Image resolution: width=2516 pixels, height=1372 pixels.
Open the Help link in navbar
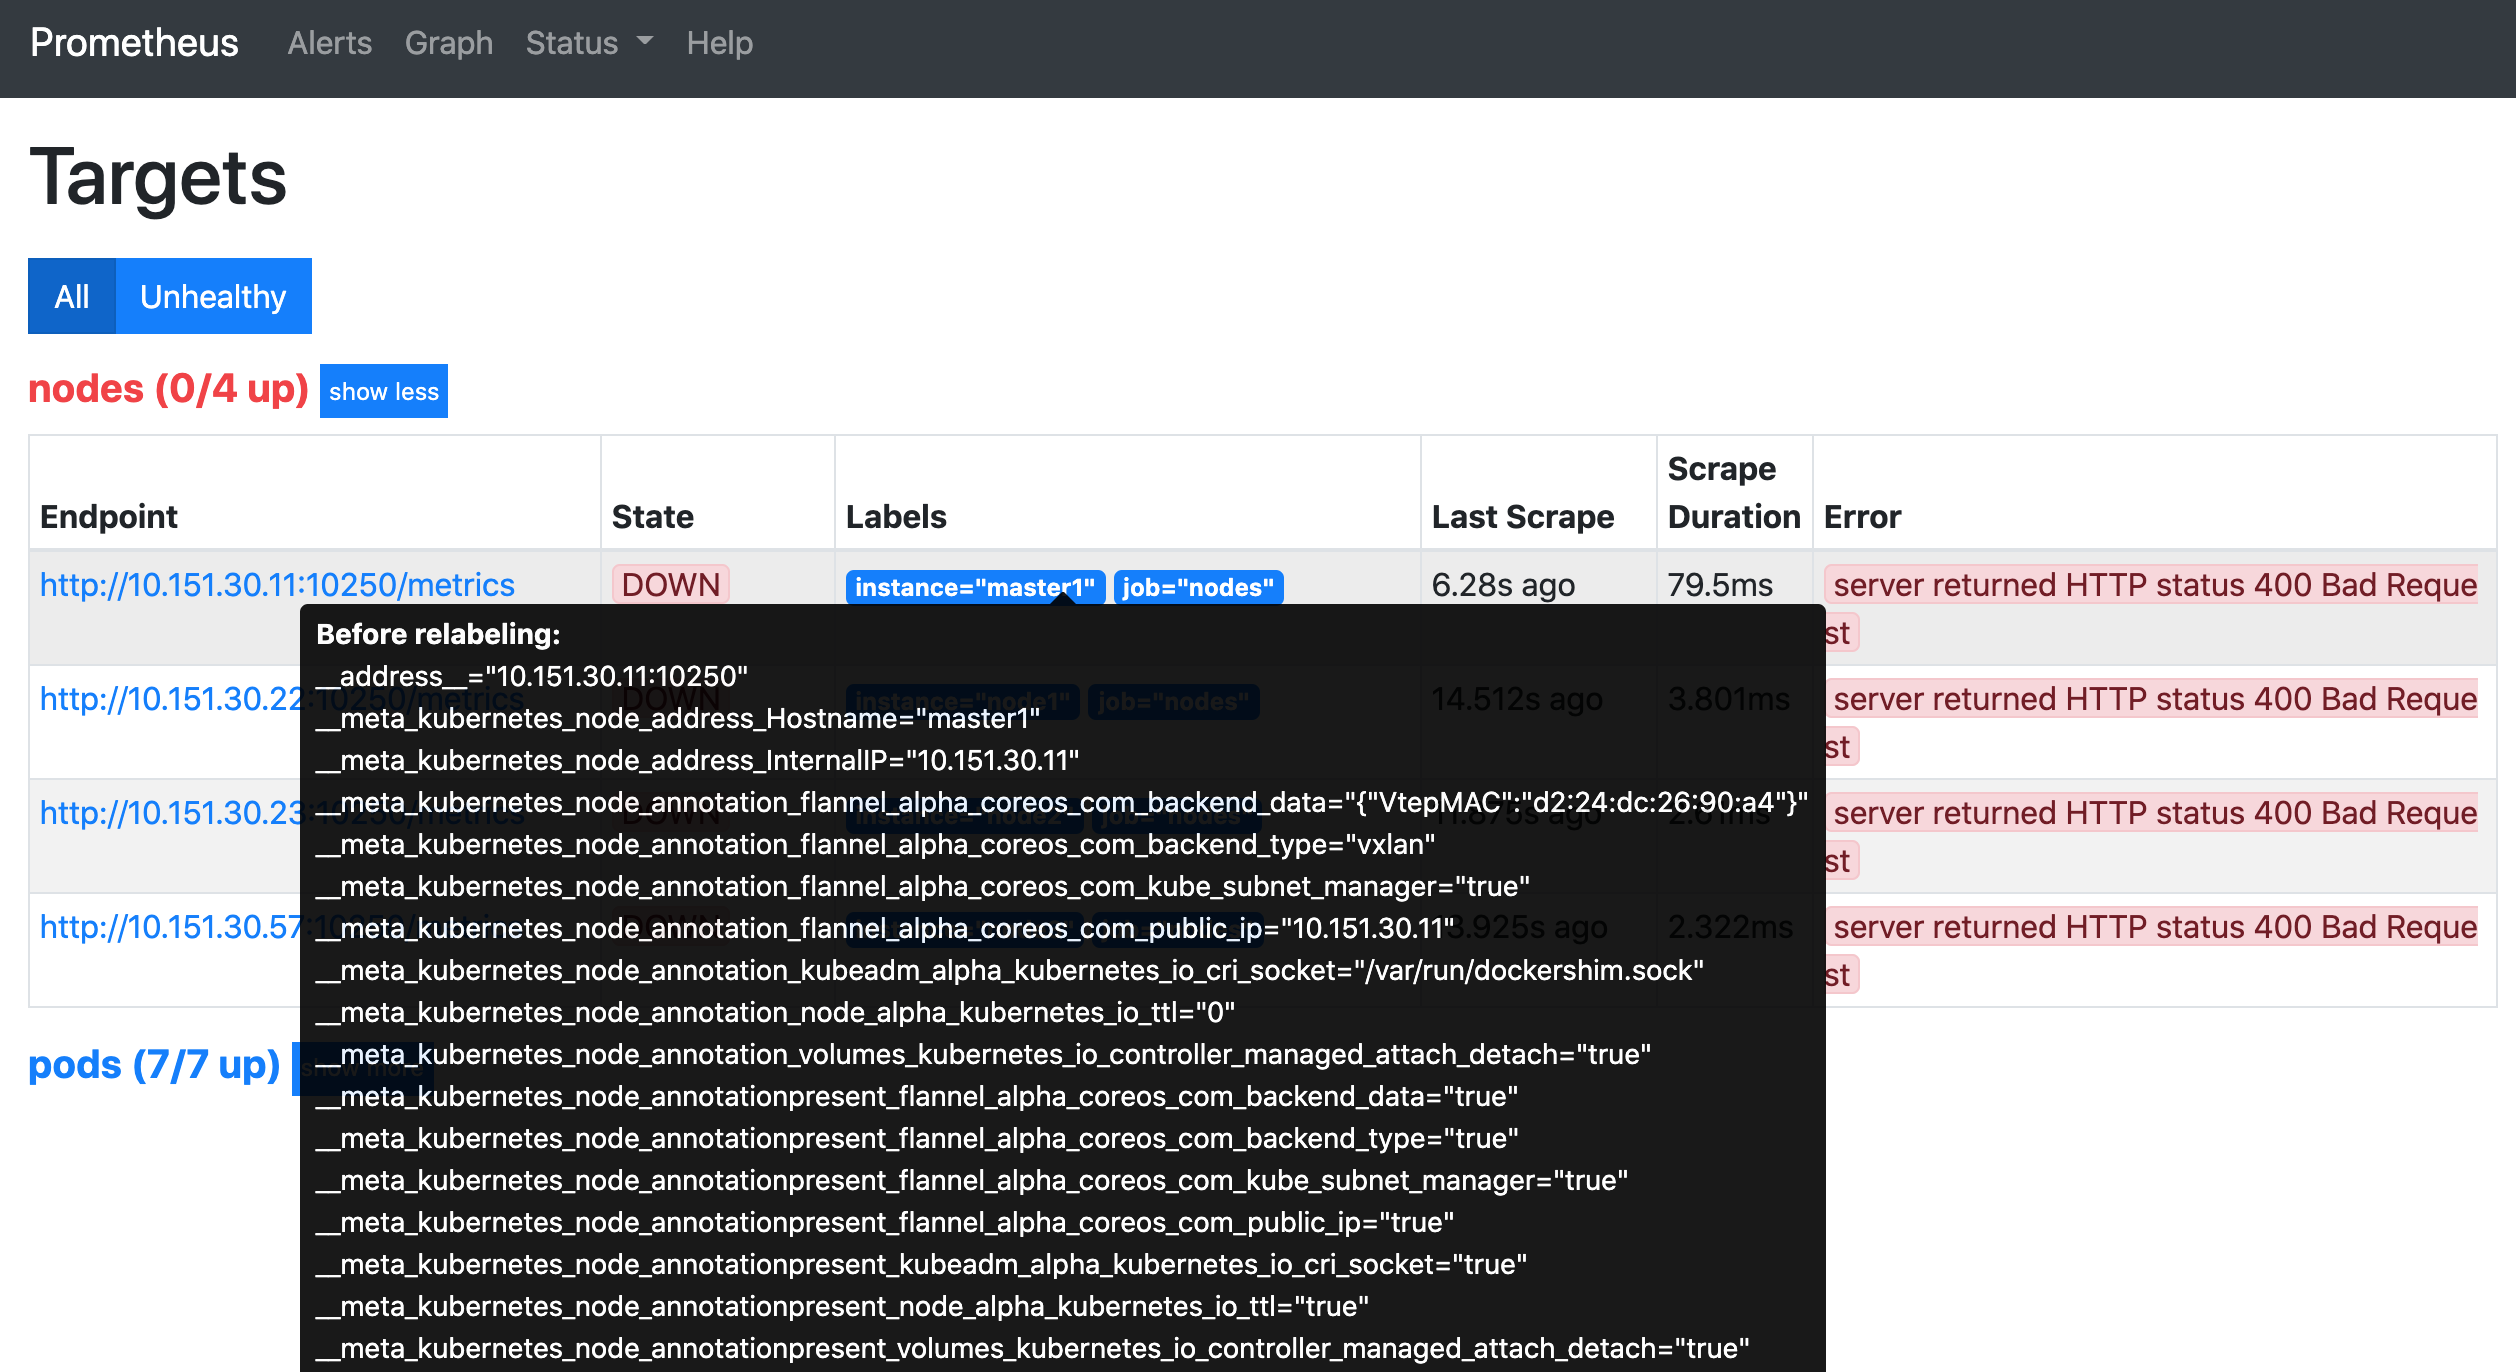coord(719,43)
